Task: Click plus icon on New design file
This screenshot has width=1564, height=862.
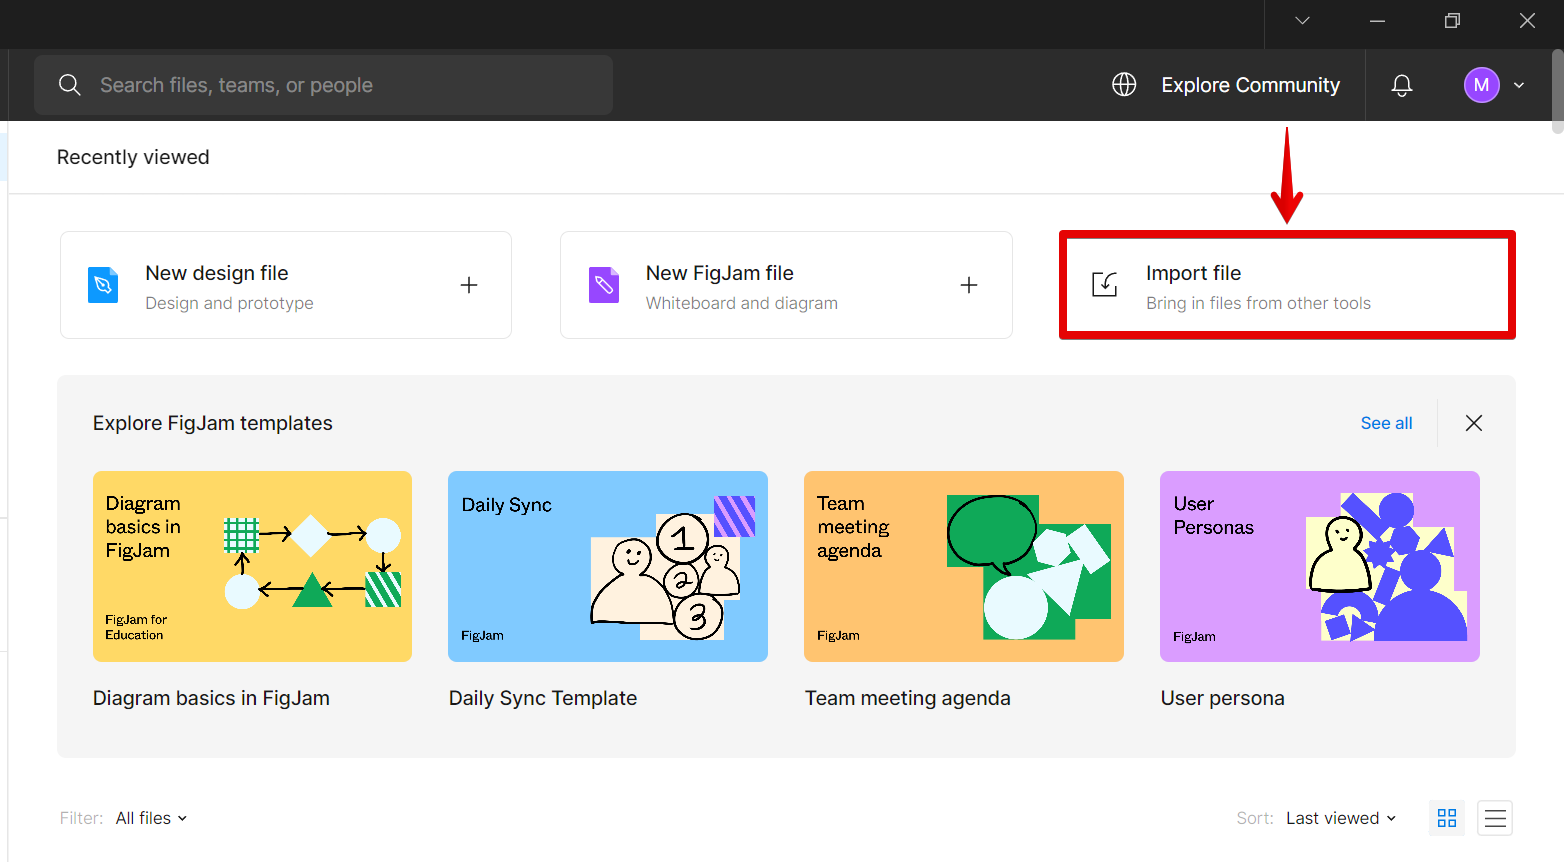Action: [x=469, y=286]
